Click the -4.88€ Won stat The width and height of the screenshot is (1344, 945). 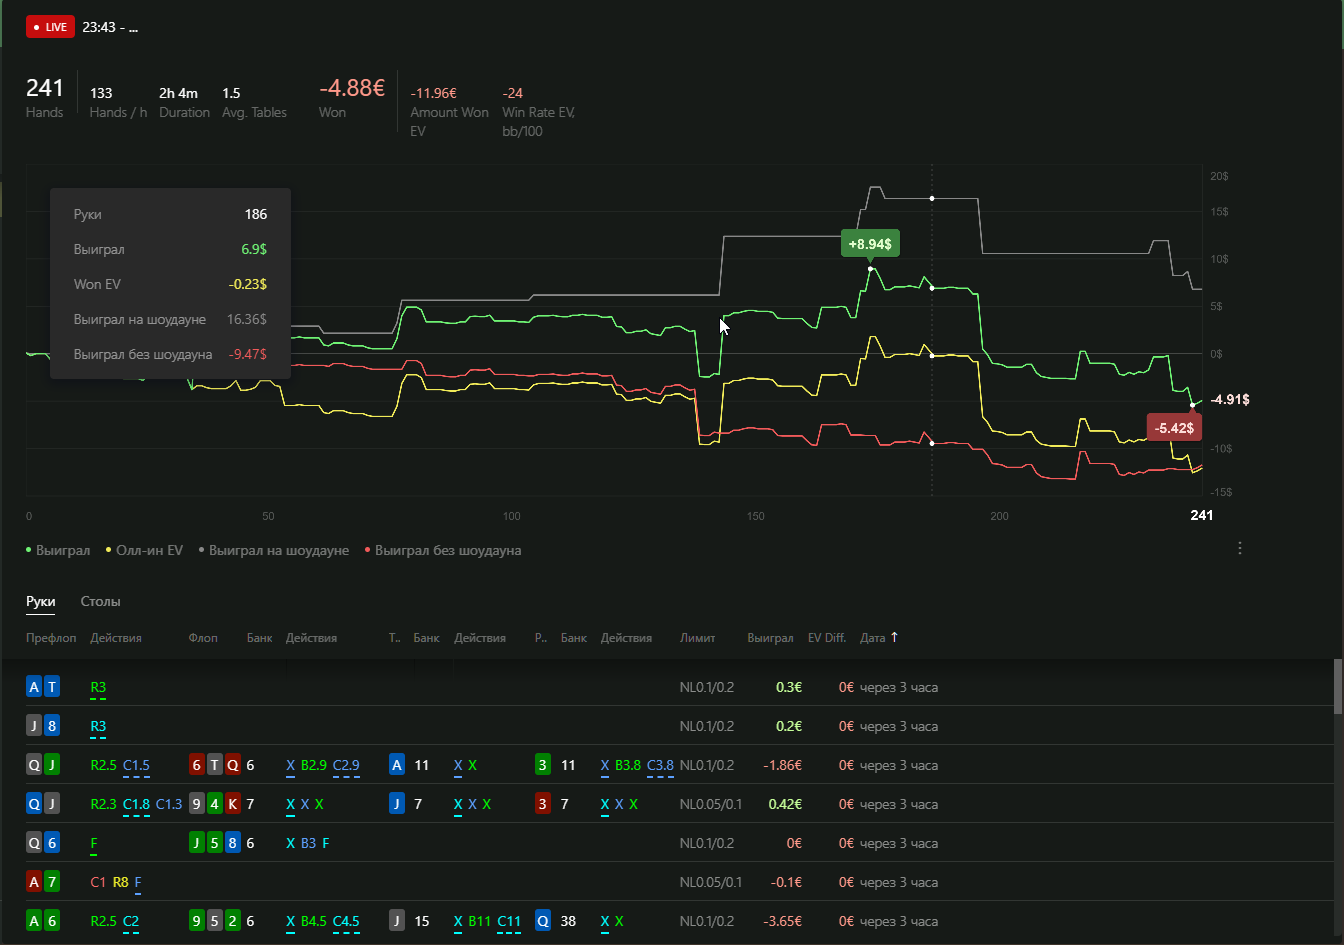point(352,97)
